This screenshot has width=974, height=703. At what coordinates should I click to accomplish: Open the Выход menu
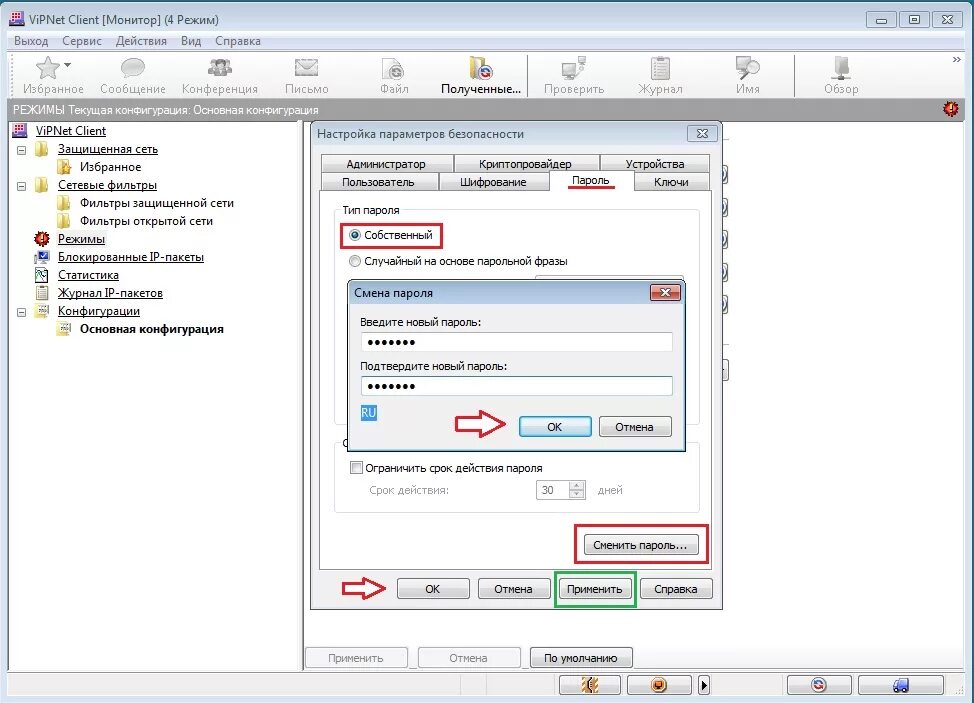[x=31, y=41]
